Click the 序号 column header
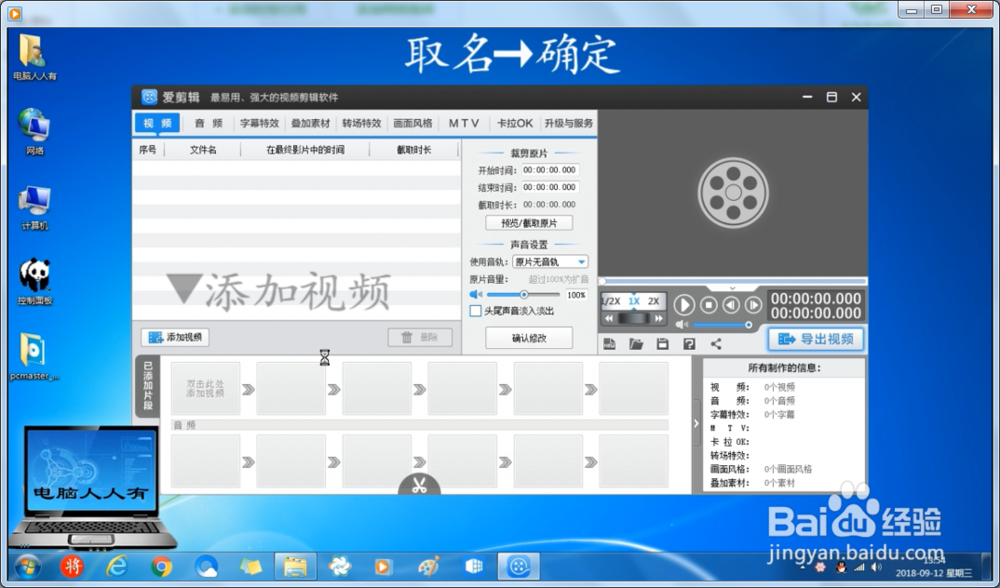 [147, 150]
